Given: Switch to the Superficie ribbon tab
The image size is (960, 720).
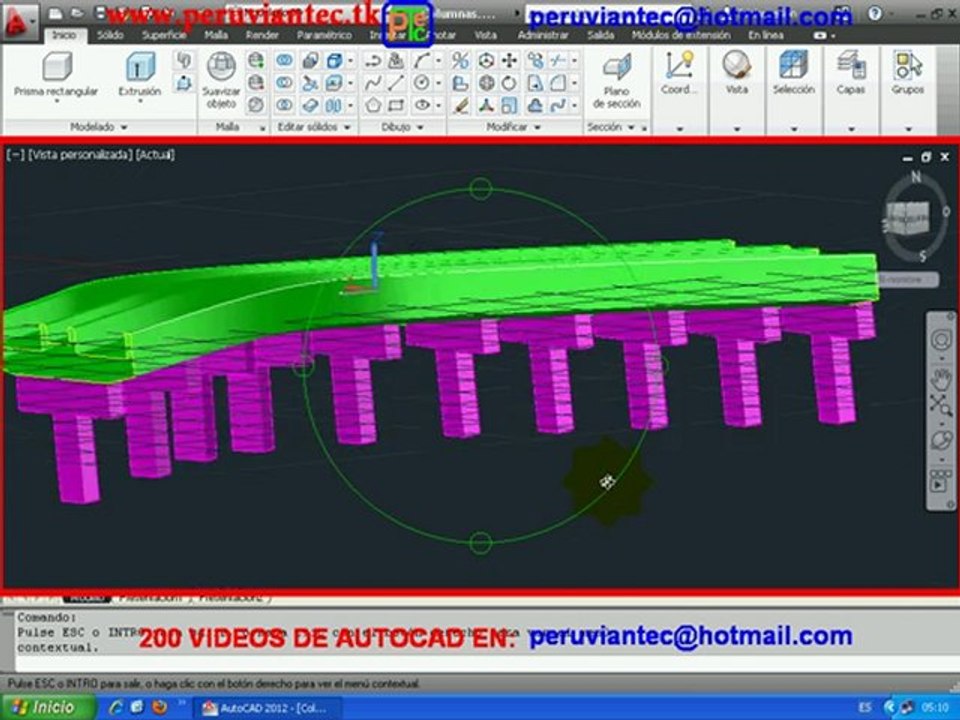Looking at the screenshot, I should pos(164,36).
